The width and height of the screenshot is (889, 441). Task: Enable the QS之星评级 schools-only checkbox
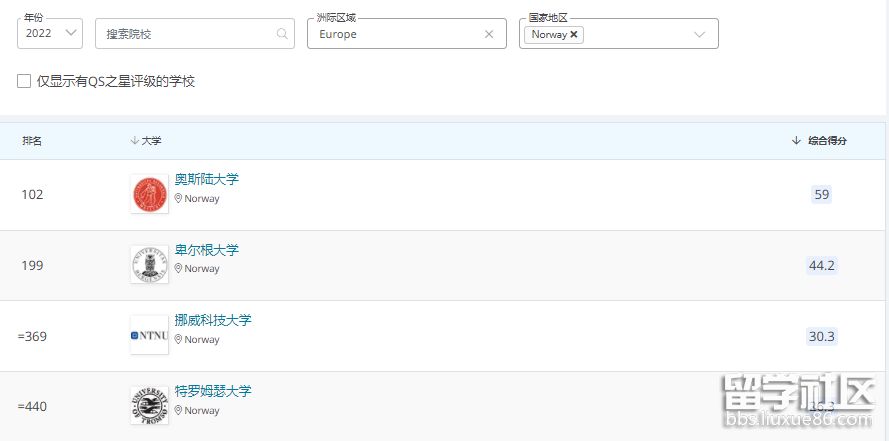tap(24, 81)
